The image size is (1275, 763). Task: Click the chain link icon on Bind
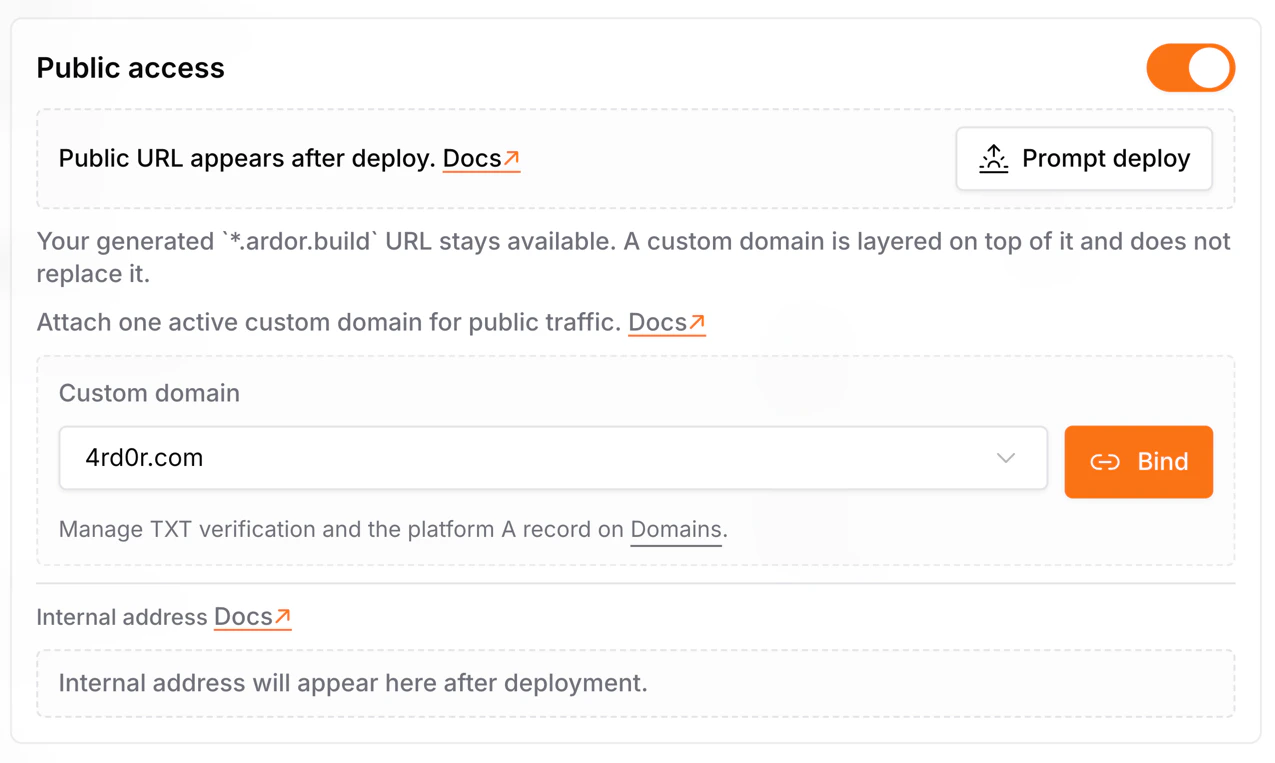pos(1105,462)
